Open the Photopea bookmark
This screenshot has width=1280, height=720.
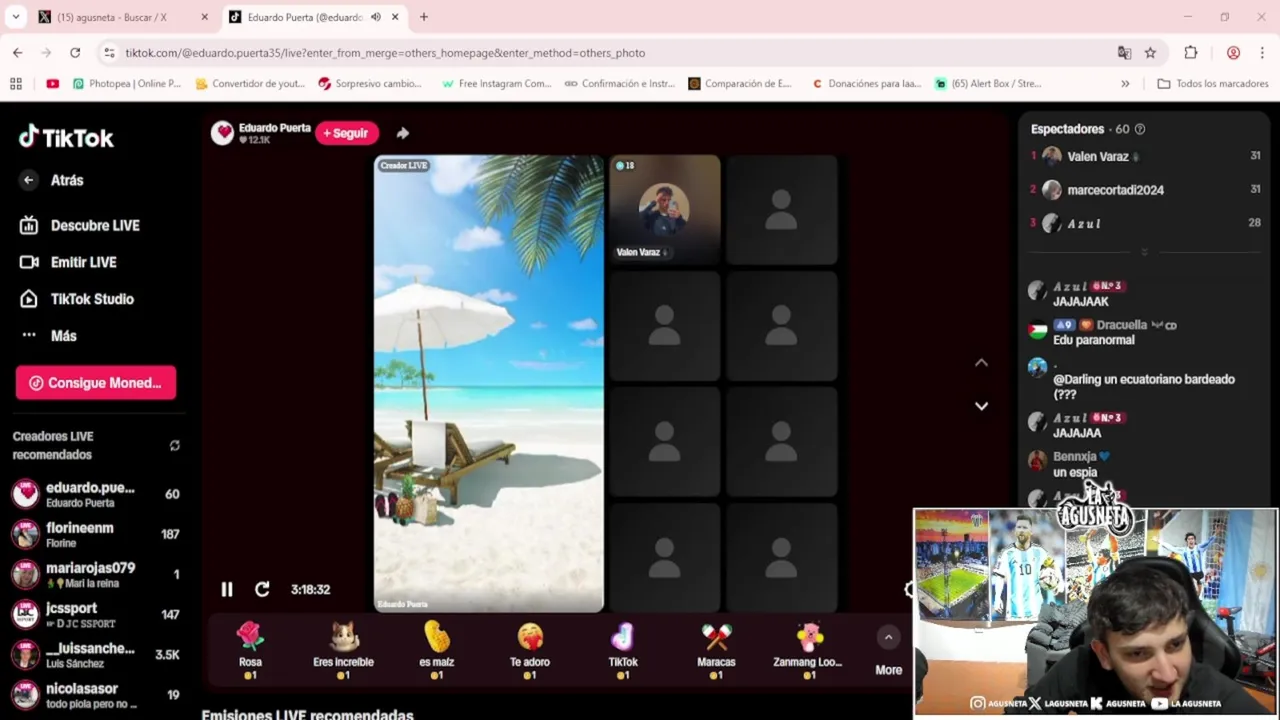coord(126,84)
